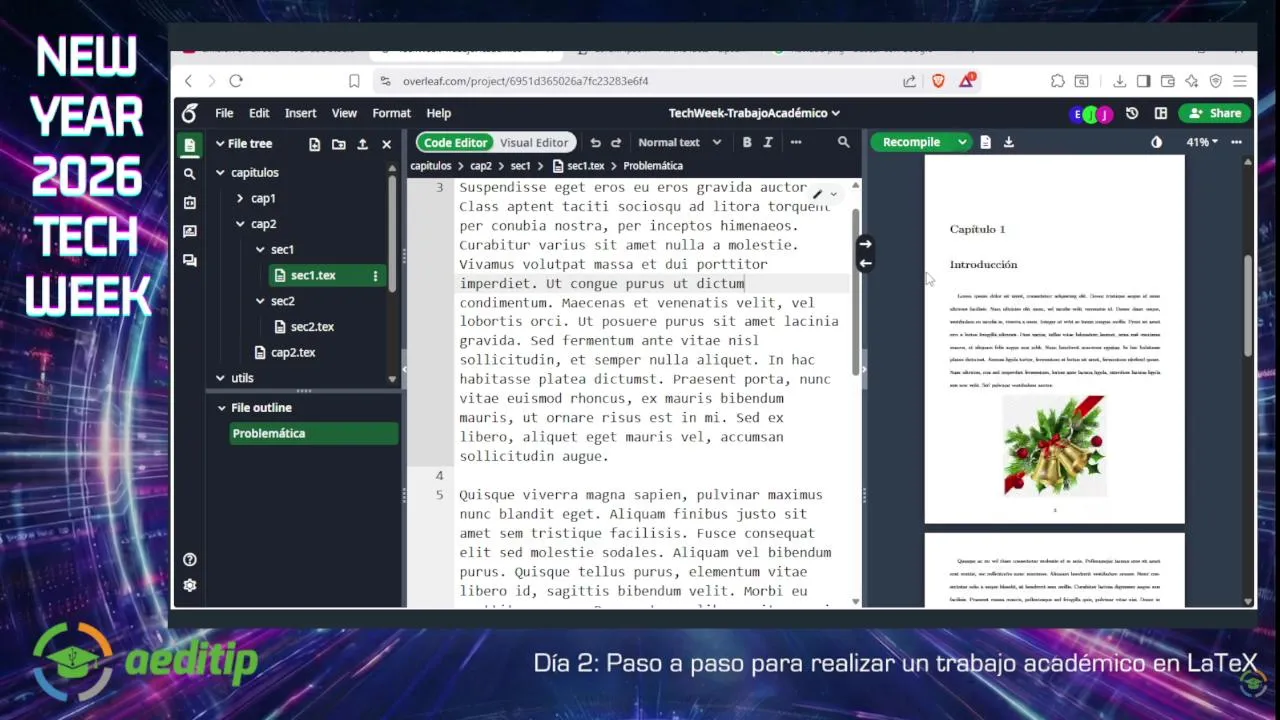Screen dimensions: 1280x720
Task: Collapse the utils folder
Action: (220, 378)
